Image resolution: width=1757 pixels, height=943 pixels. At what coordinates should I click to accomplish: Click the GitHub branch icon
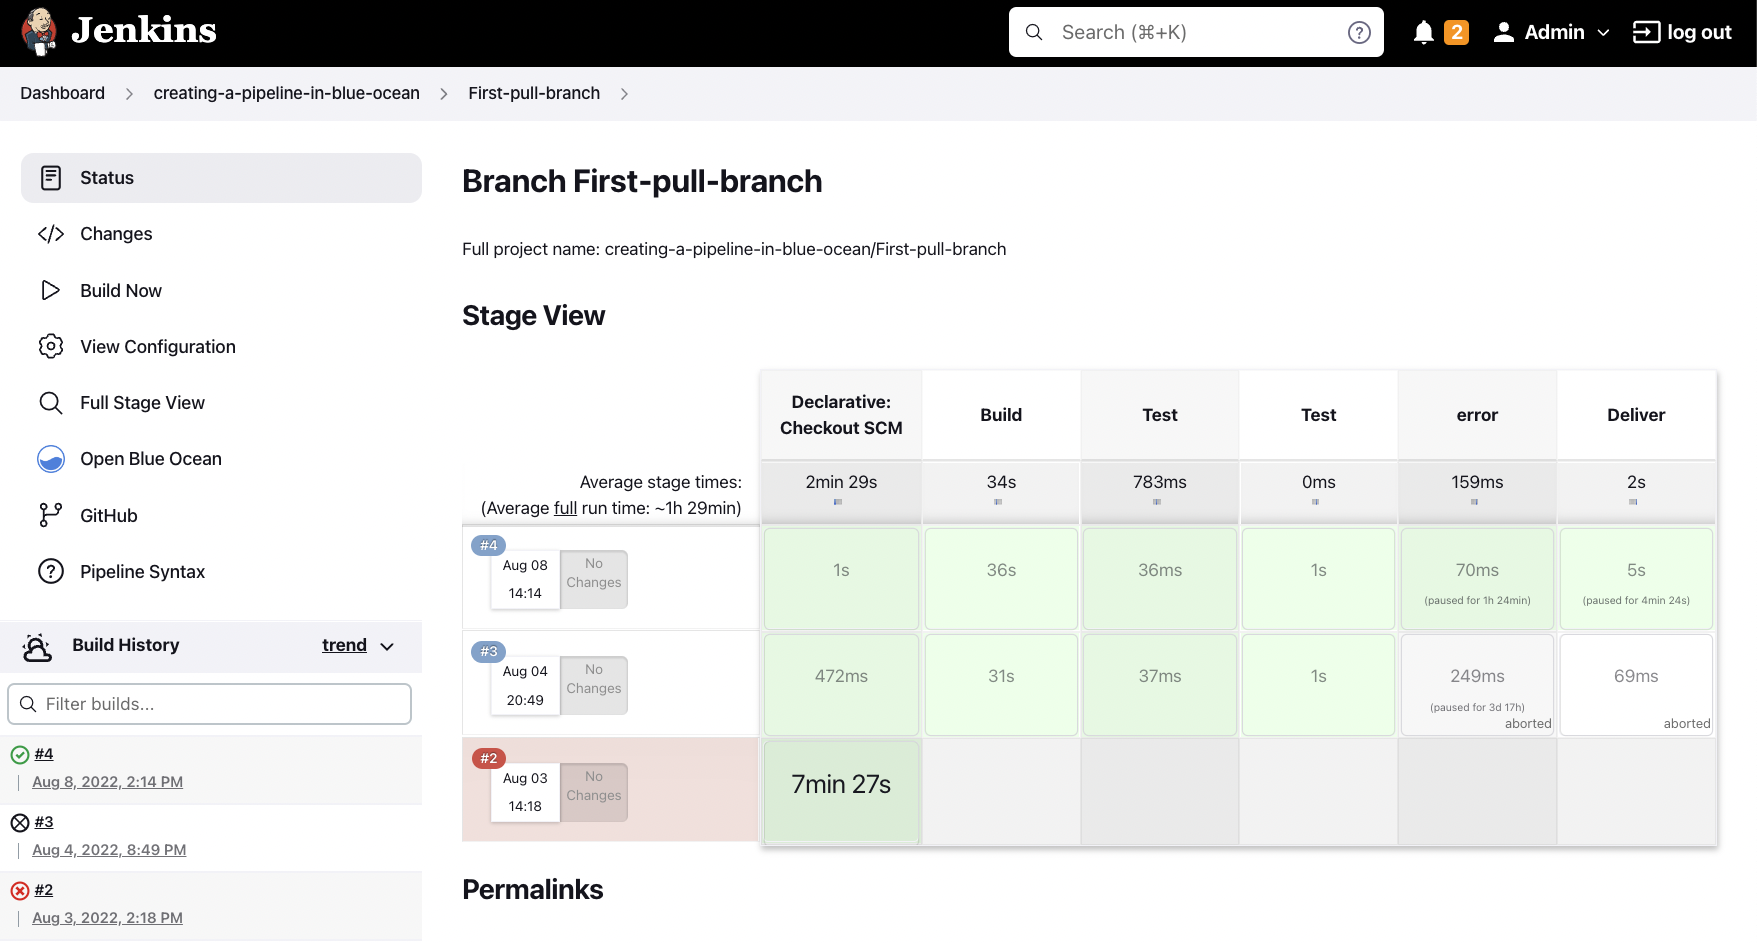click(51, 514)
